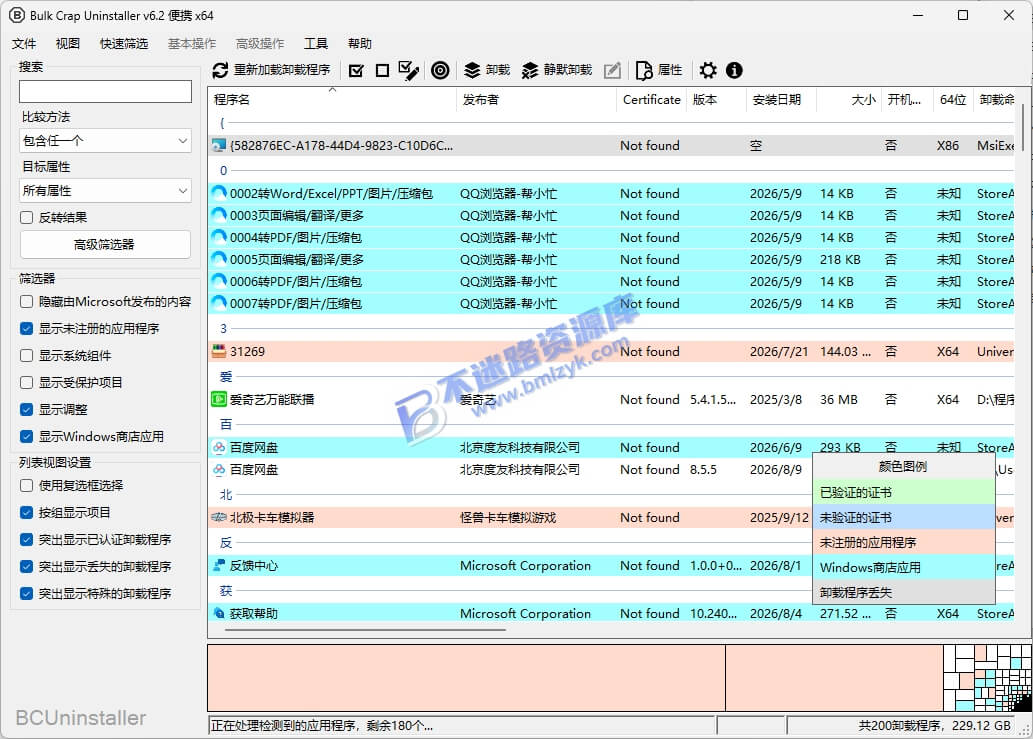Viewport: 1033px width, 739px height.
Task: Enable 隐藏由Microsoft发布的内容 checkbox
Action: [x=27, y=302]
